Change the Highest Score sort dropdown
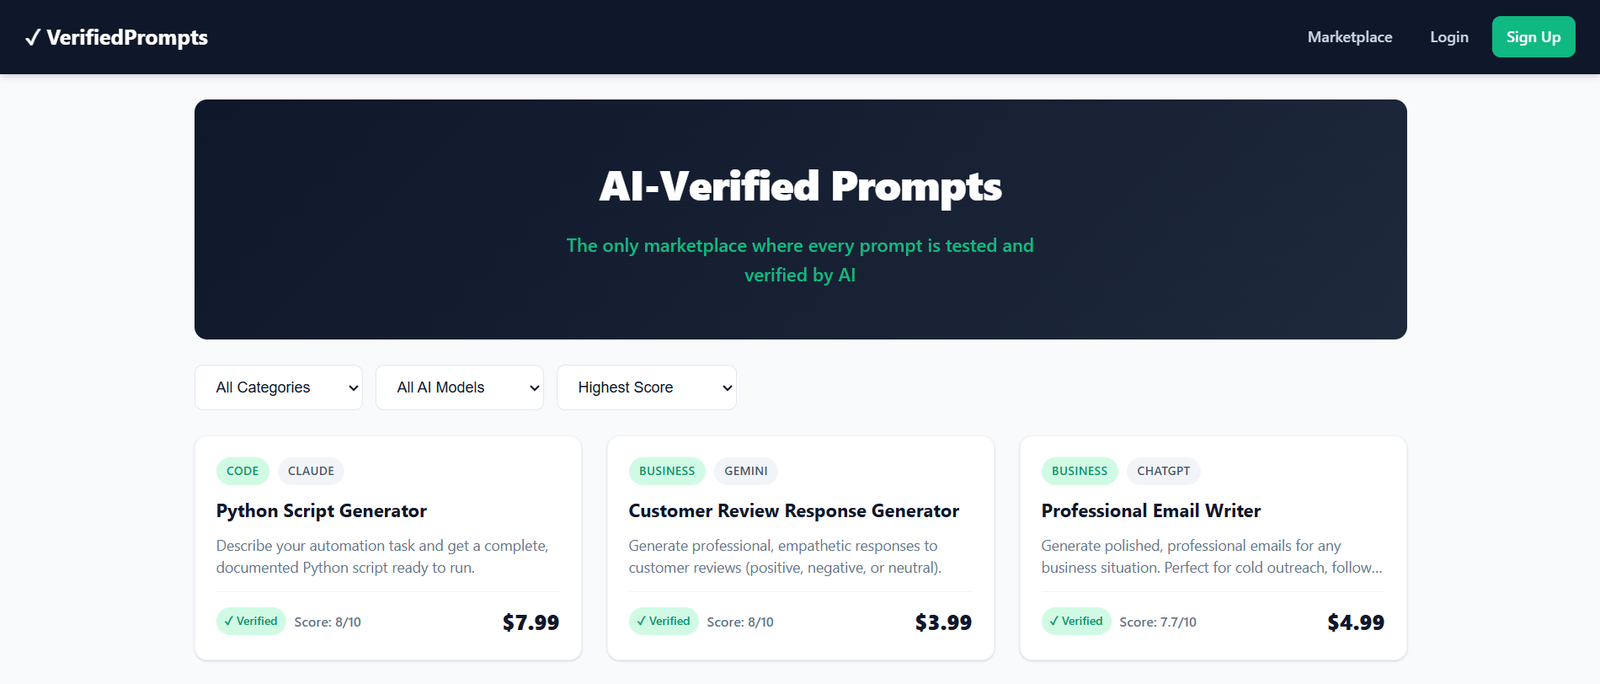Screen dimensions: 1600x684 click(646, 388)
